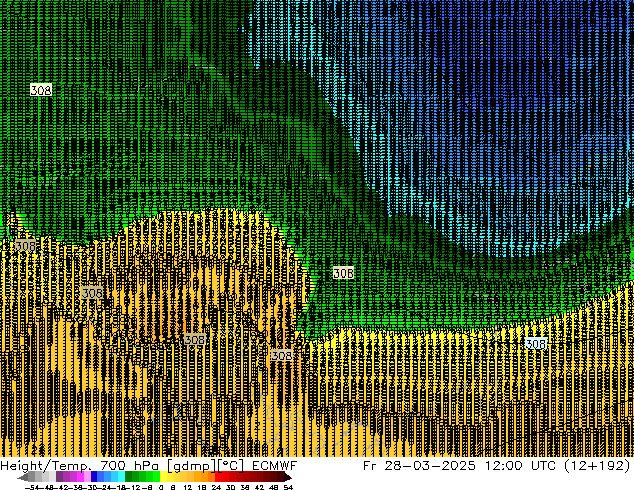Image resolution: width=634 pixels, height=490 pixels.
Task: Pick the cyan swatch in the legend
Action: pyautogui.click(x=122, y=476)
